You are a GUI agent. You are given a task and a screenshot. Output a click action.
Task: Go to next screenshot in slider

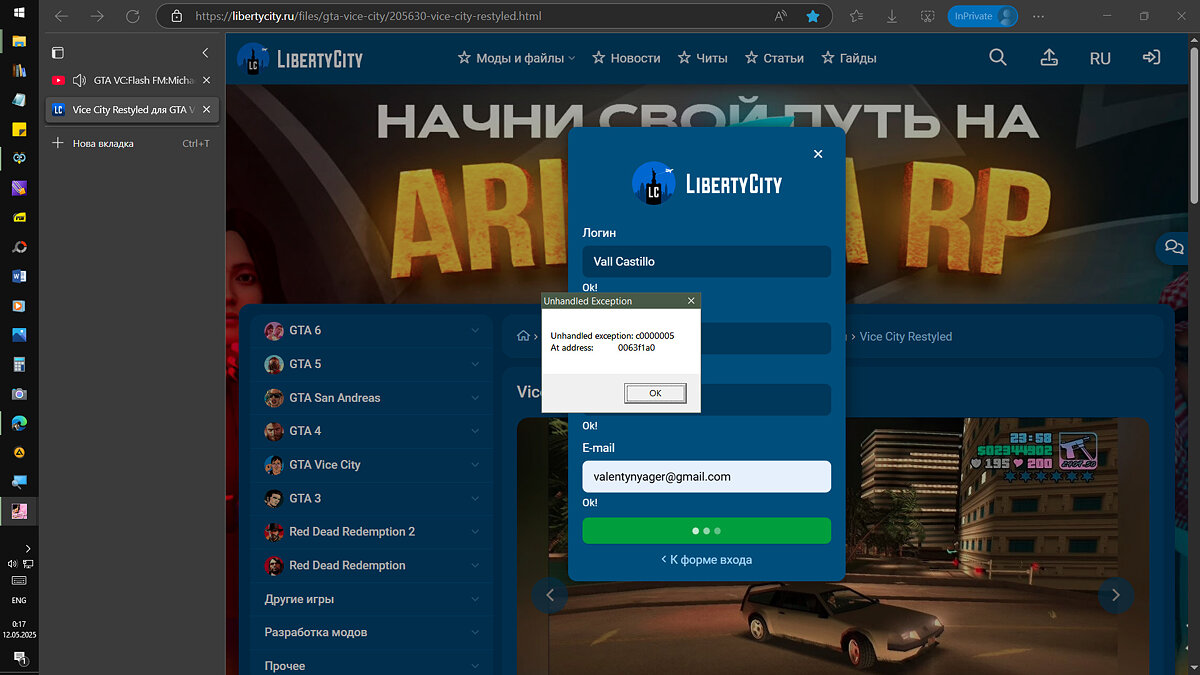[1115, 596]
